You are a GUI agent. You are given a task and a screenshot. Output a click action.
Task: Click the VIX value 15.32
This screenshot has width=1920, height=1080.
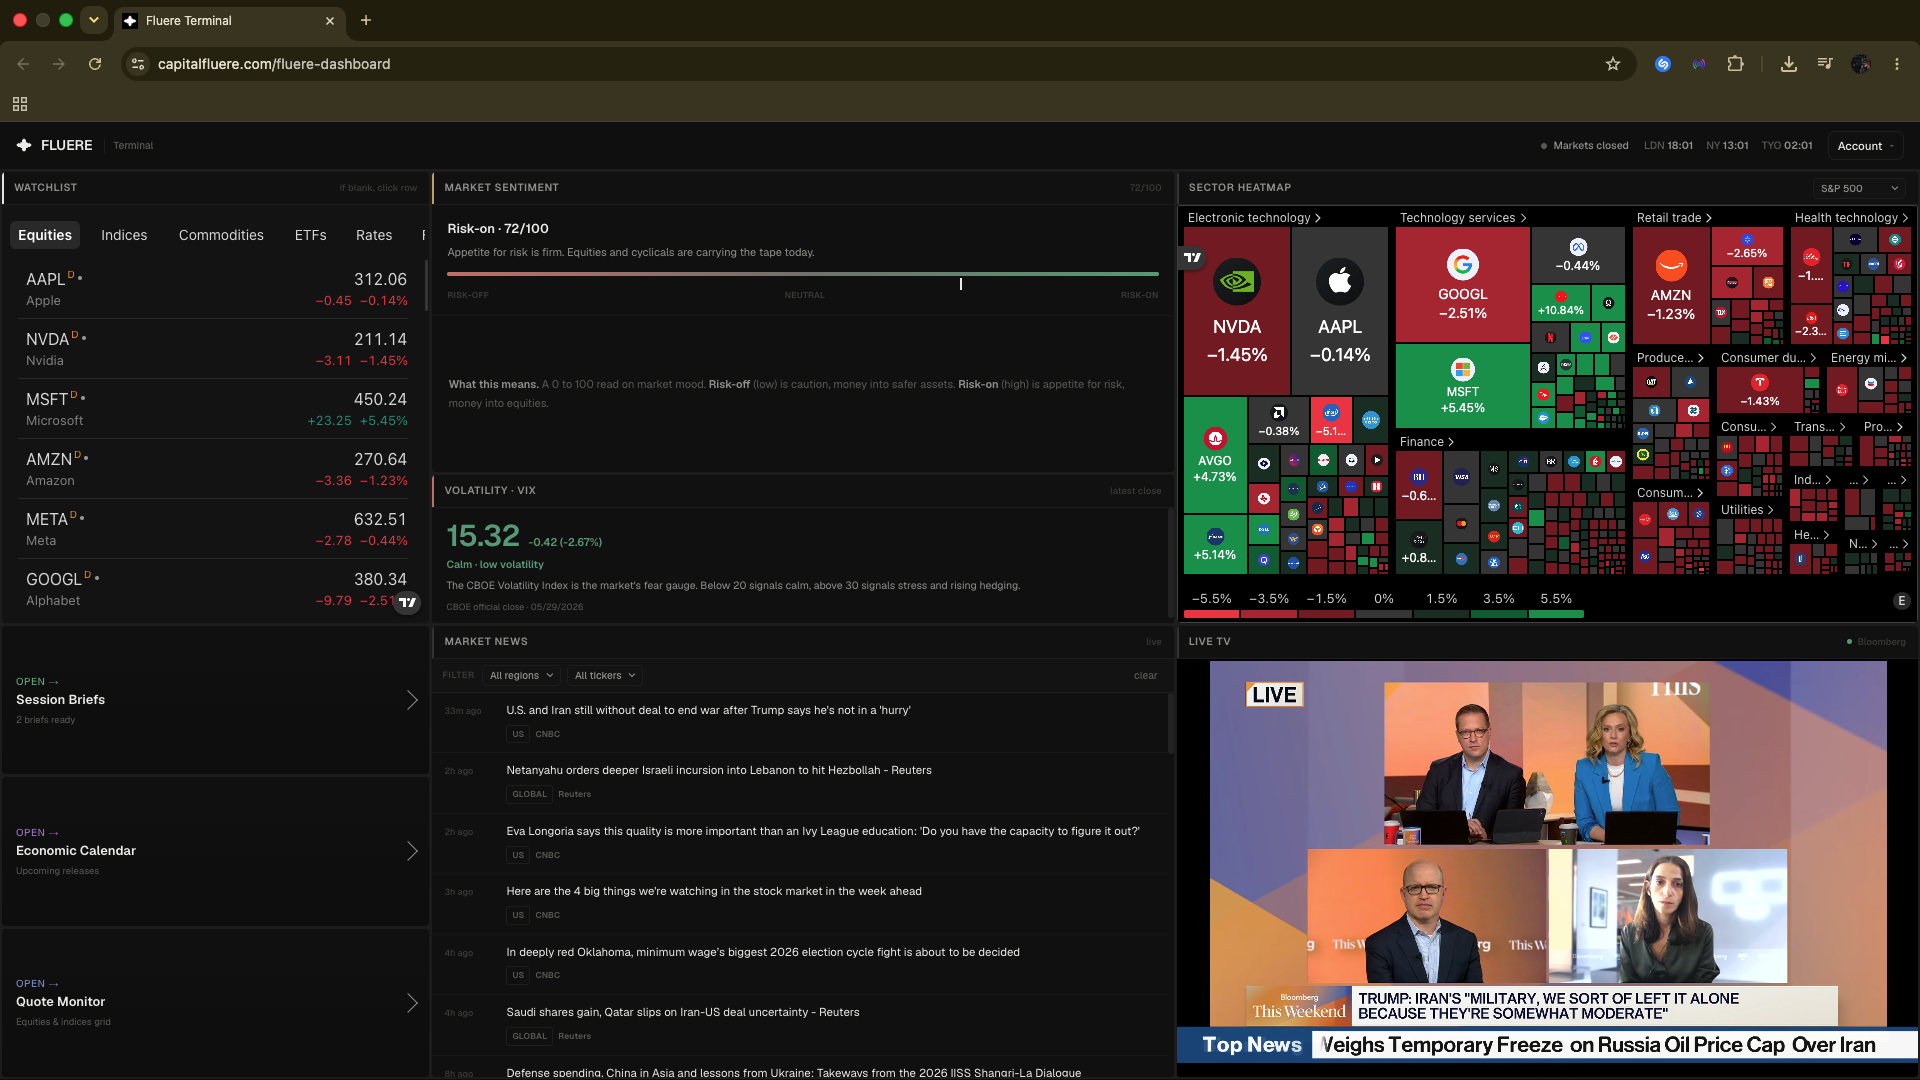click(x=483, y=536)
